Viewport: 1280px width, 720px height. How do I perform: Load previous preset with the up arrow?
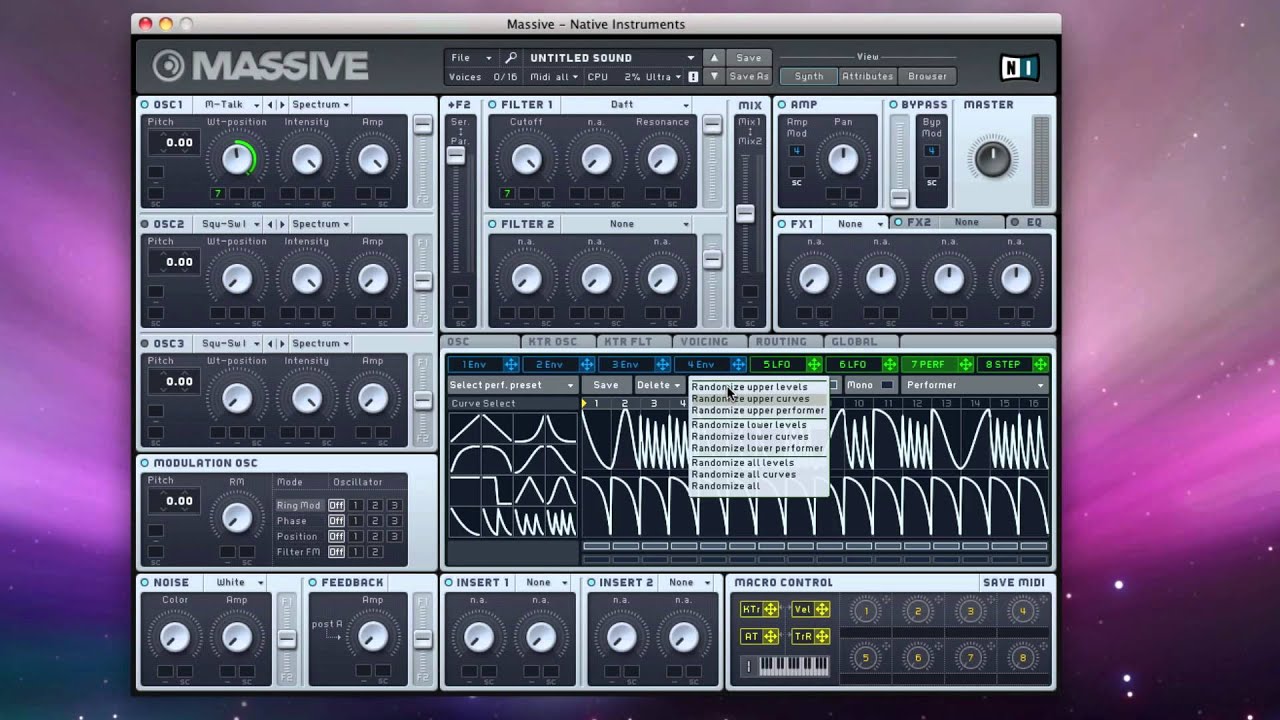[x=714, y=58]
